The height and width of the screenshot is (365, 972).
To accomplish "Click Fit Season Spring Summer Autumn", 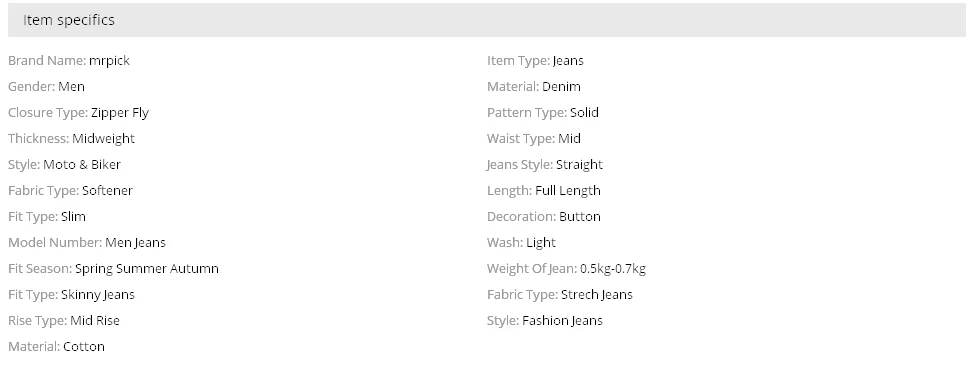I will coord(113,269).
